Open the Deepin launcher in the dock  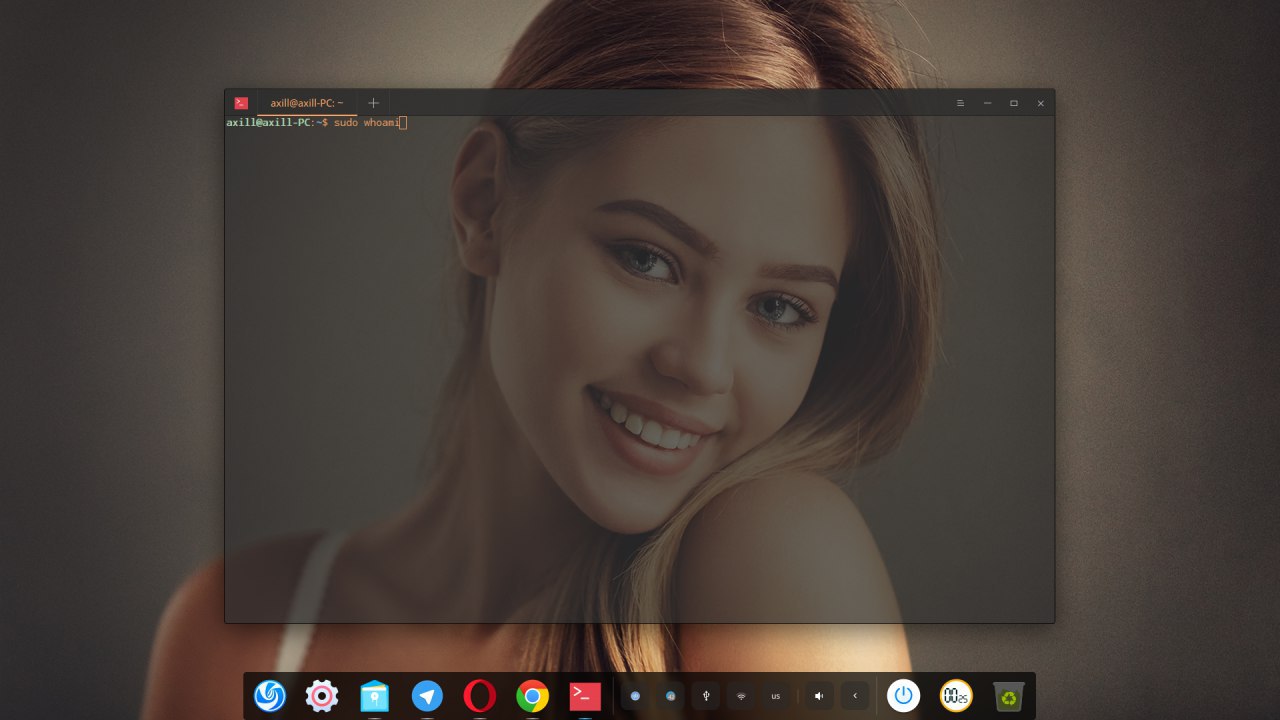point(270,696)
